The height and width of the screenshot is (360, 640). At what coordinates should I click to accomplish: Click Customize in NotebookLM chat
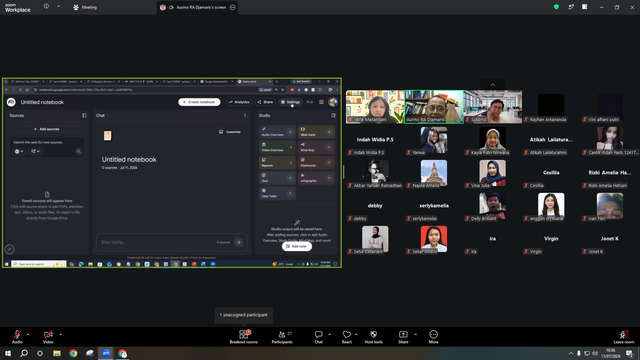(230, 132)
